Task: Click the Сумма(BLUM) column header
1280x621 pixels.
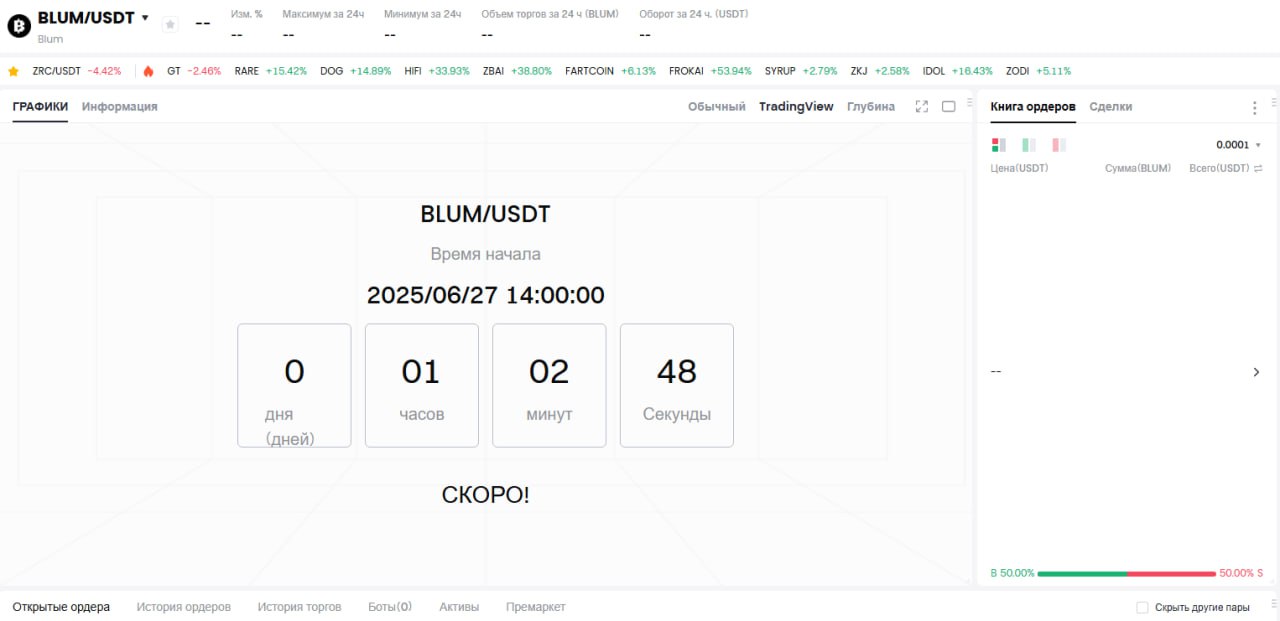Action: click(1138, 168)
